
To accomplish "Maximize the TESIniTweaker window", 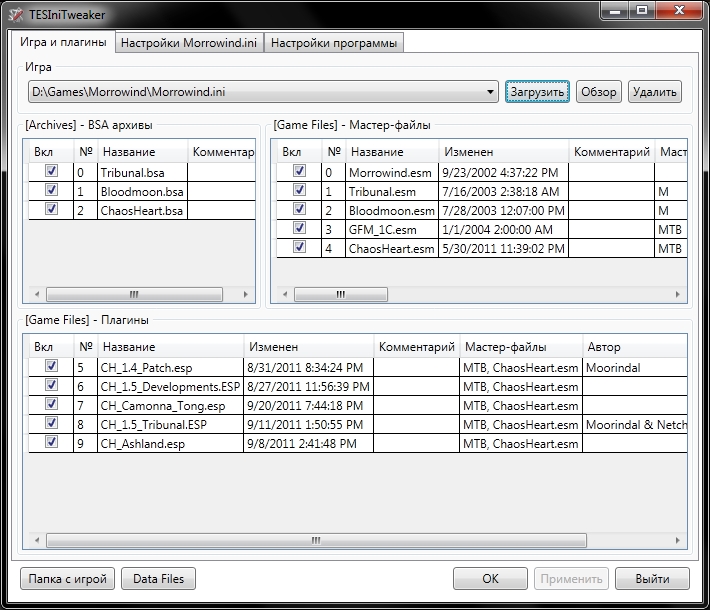I will 642,10.
